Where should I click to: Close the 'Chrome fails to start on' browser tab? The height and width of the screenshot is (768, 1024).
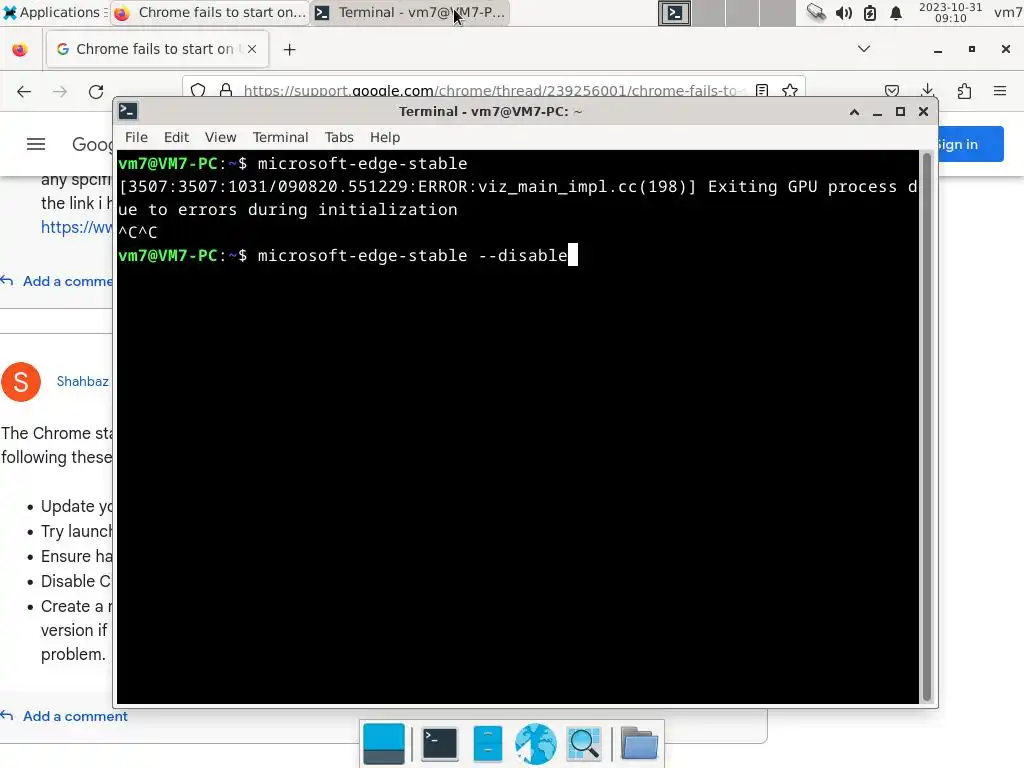[x=252, y=49]
